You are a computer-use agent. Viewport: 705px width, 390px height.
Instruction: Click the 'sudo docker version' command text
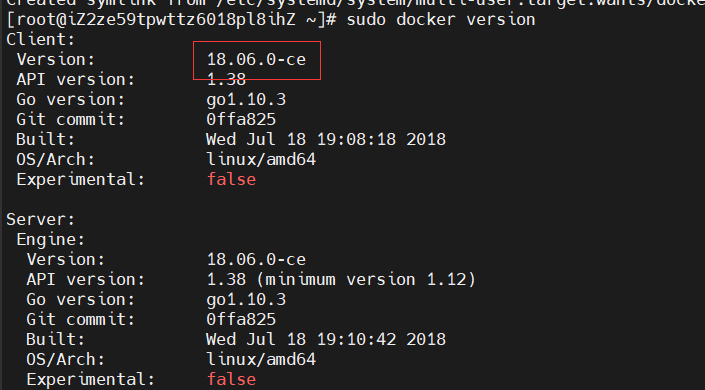441,20
